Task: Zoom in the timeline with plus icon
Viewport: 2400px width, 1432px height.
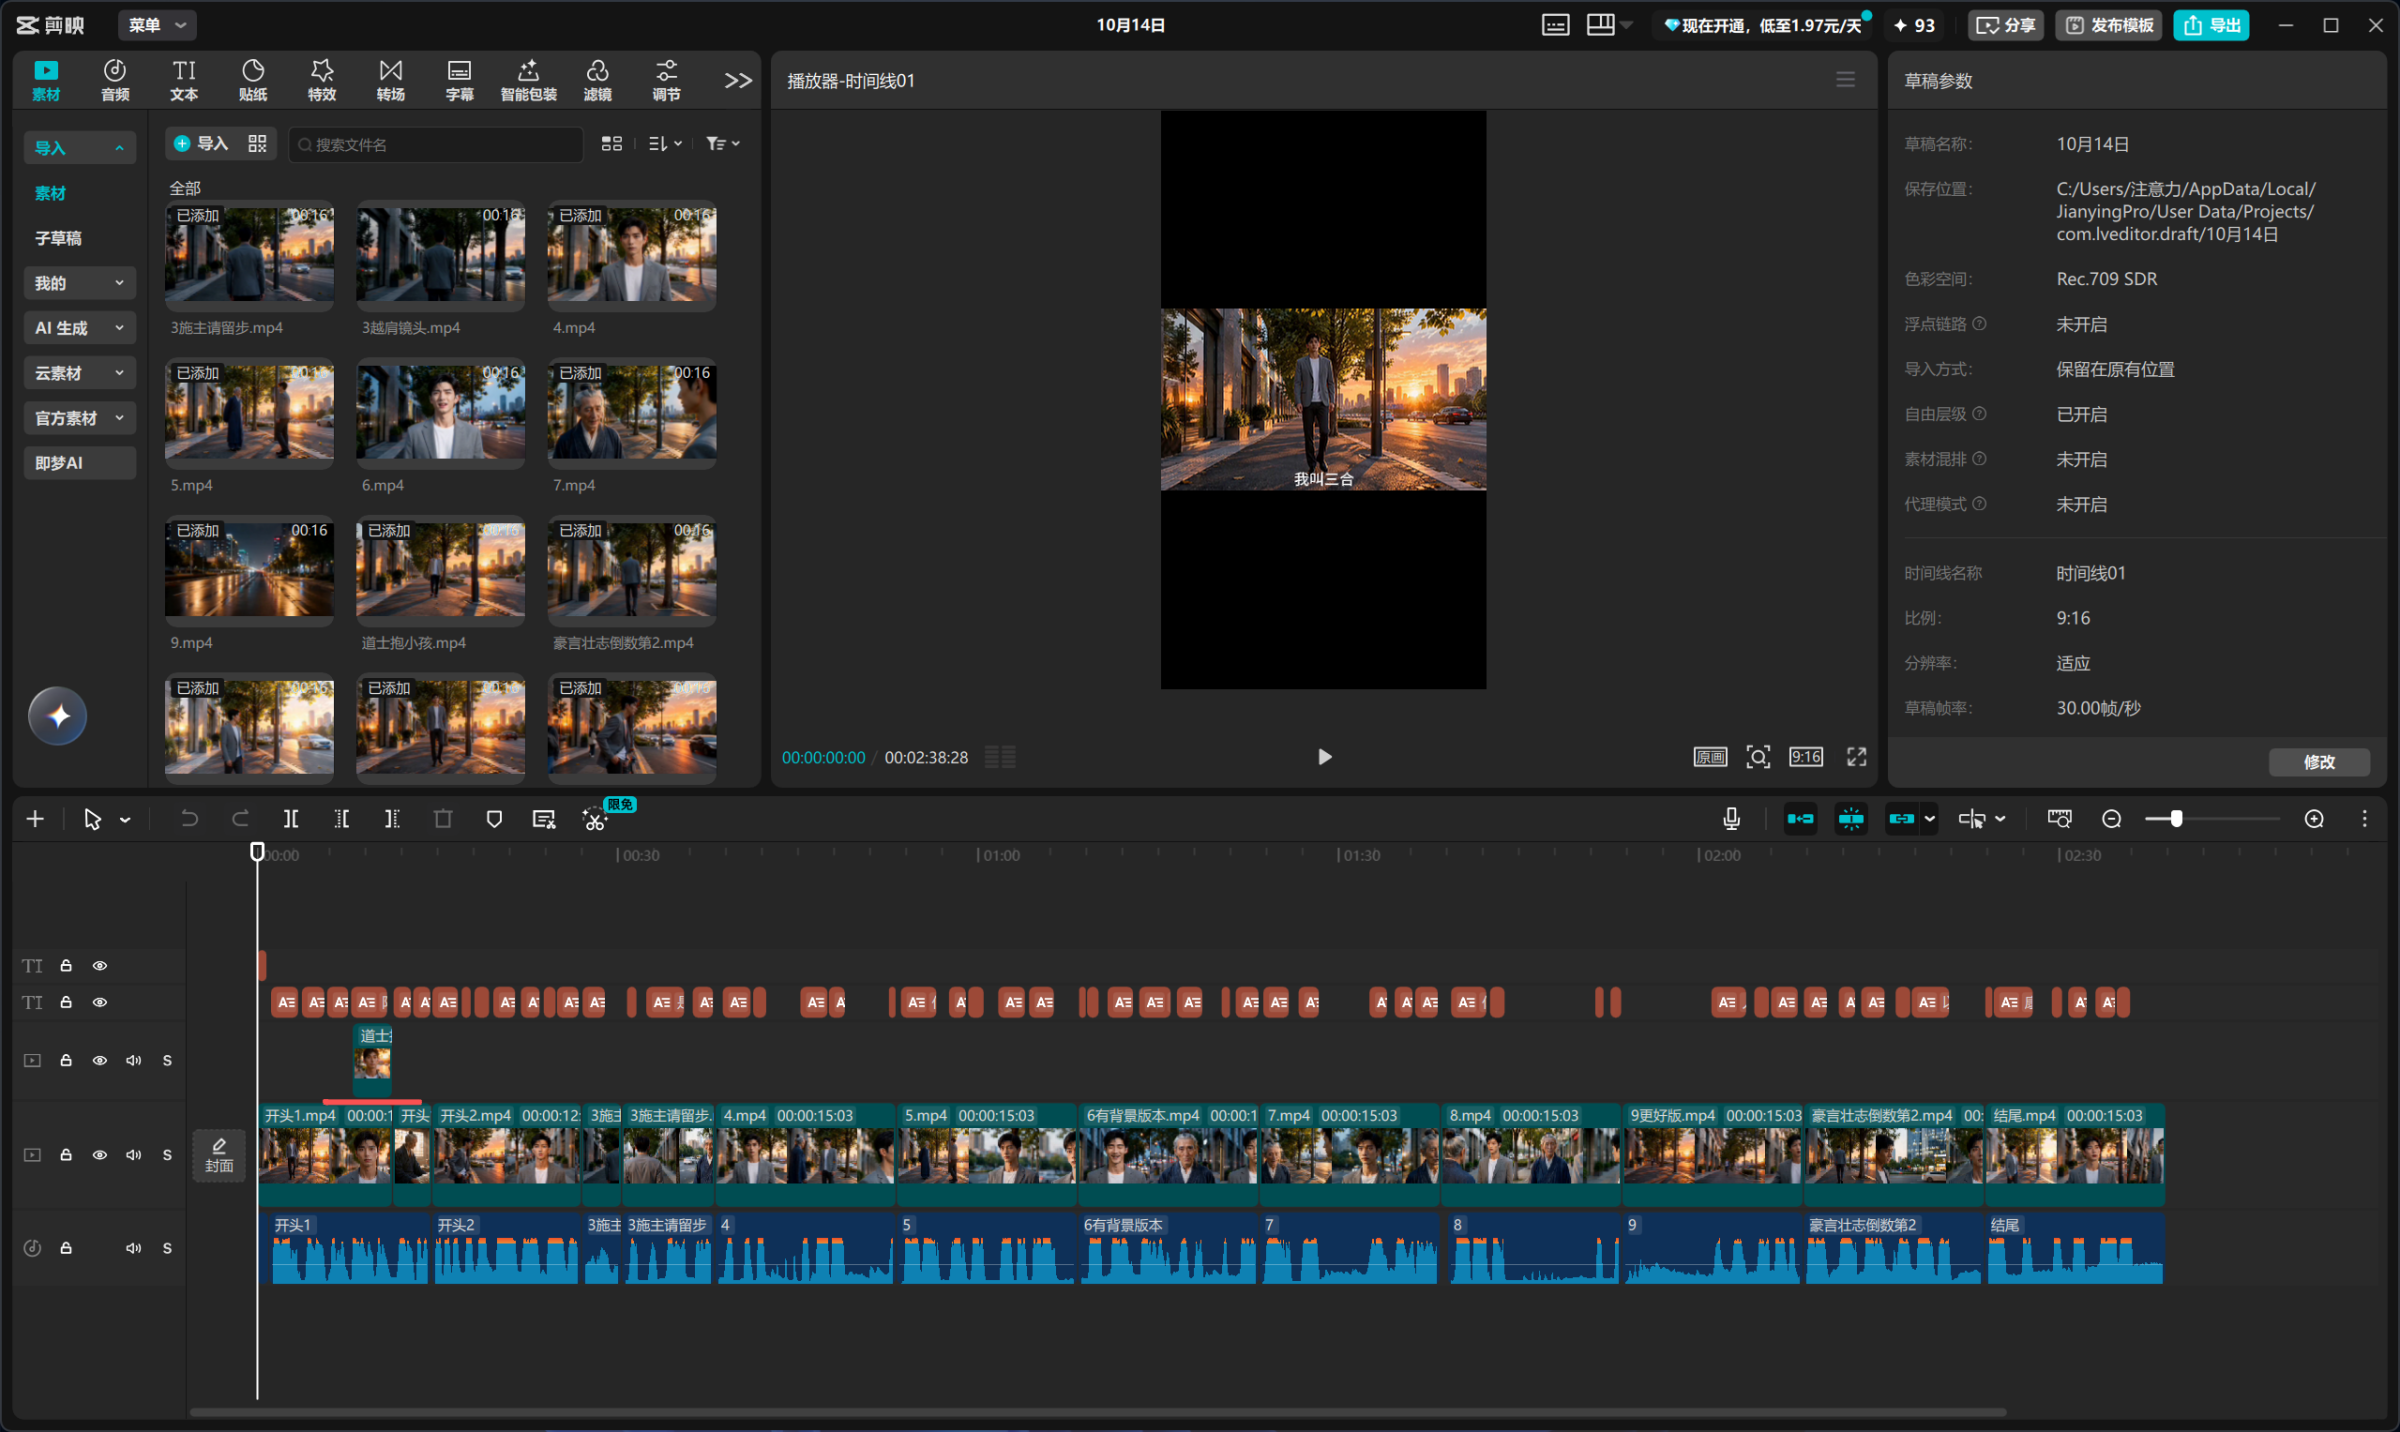Action: [x=2314, y=819]
